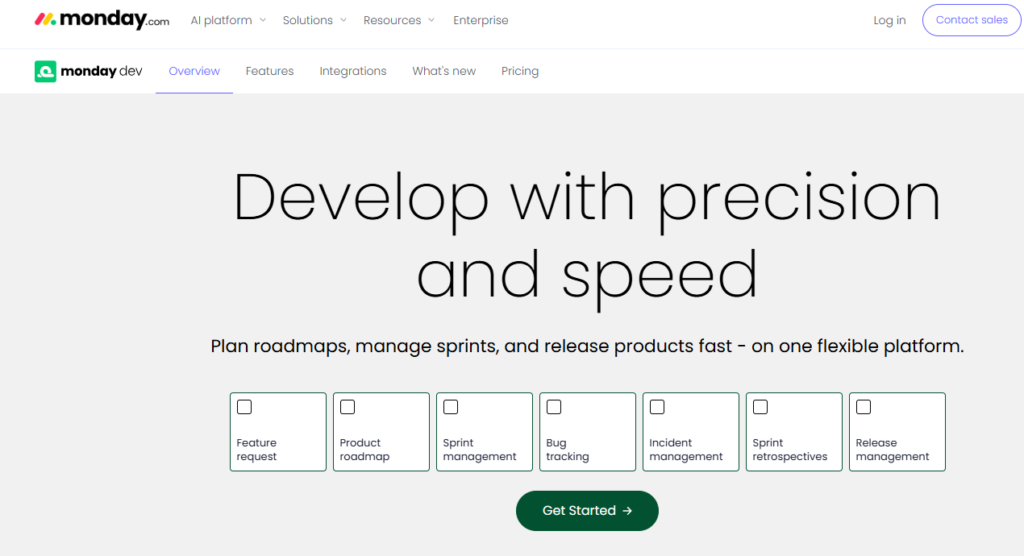Click the Contact sales button
Image resolution: width=1024 pixels, height=556 pixels.
click(x=971, y=20)
